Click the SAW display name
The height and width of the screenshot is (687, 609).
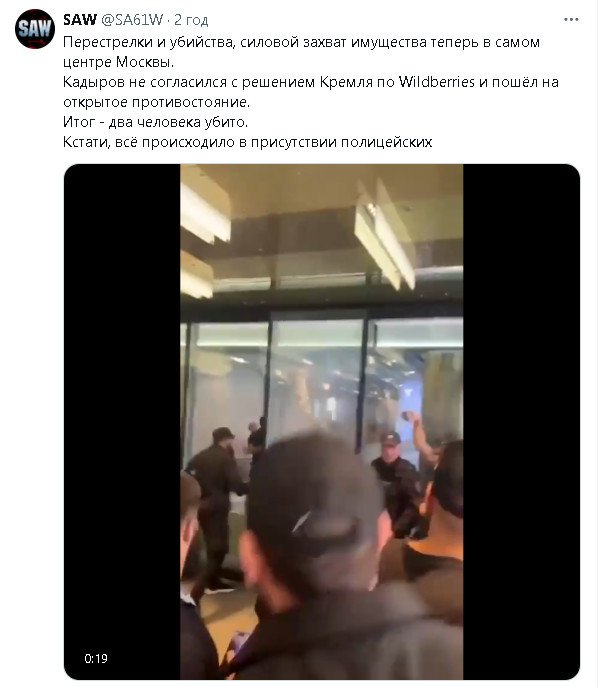80,20
